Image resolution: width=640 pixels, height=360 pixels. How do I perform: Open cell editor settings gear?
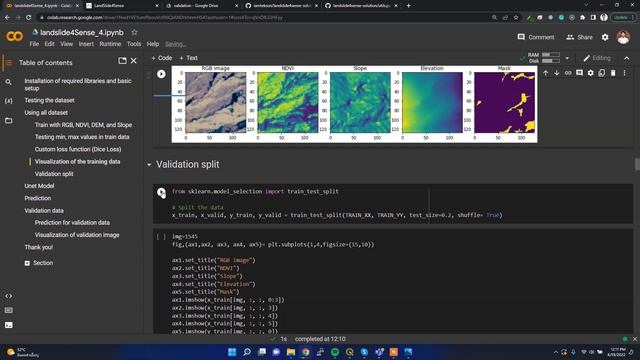[x=591, y=73]
